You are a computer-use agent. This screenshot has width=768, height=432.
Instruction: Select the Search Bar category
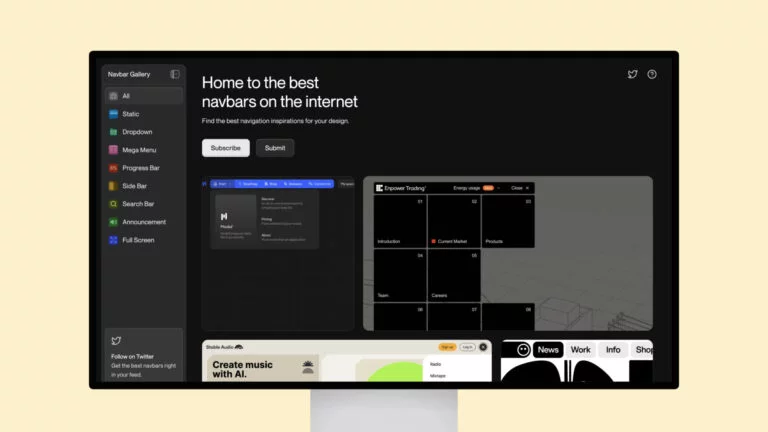tap(138, 204)
